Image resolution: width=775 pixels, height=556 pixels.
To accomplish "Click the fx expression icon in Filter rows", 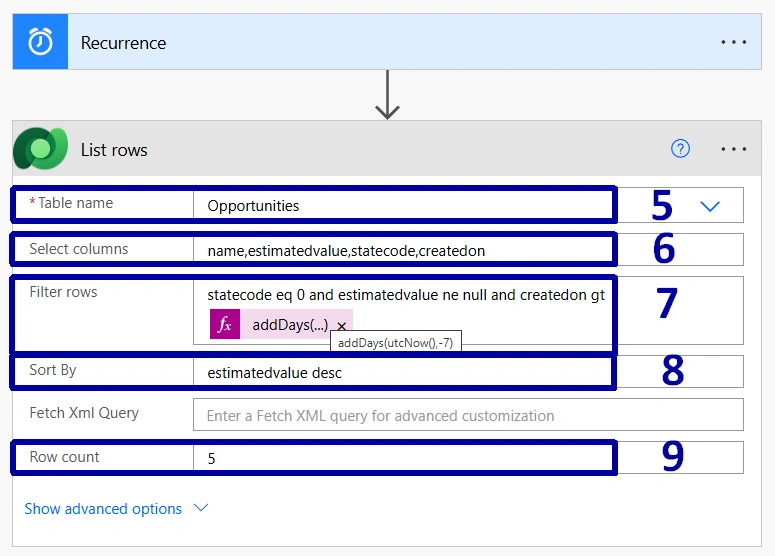I will (225, 324).
